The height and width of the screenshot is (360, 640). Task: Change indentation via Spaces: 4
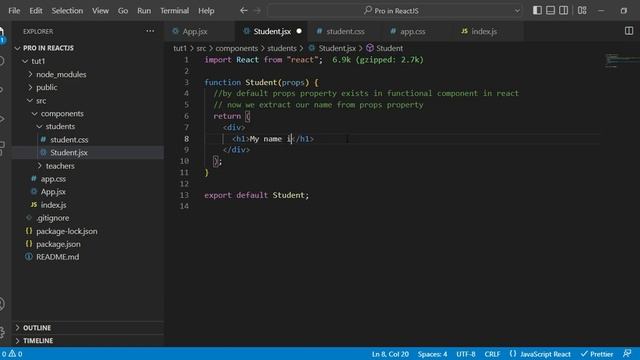click(432, 354)
